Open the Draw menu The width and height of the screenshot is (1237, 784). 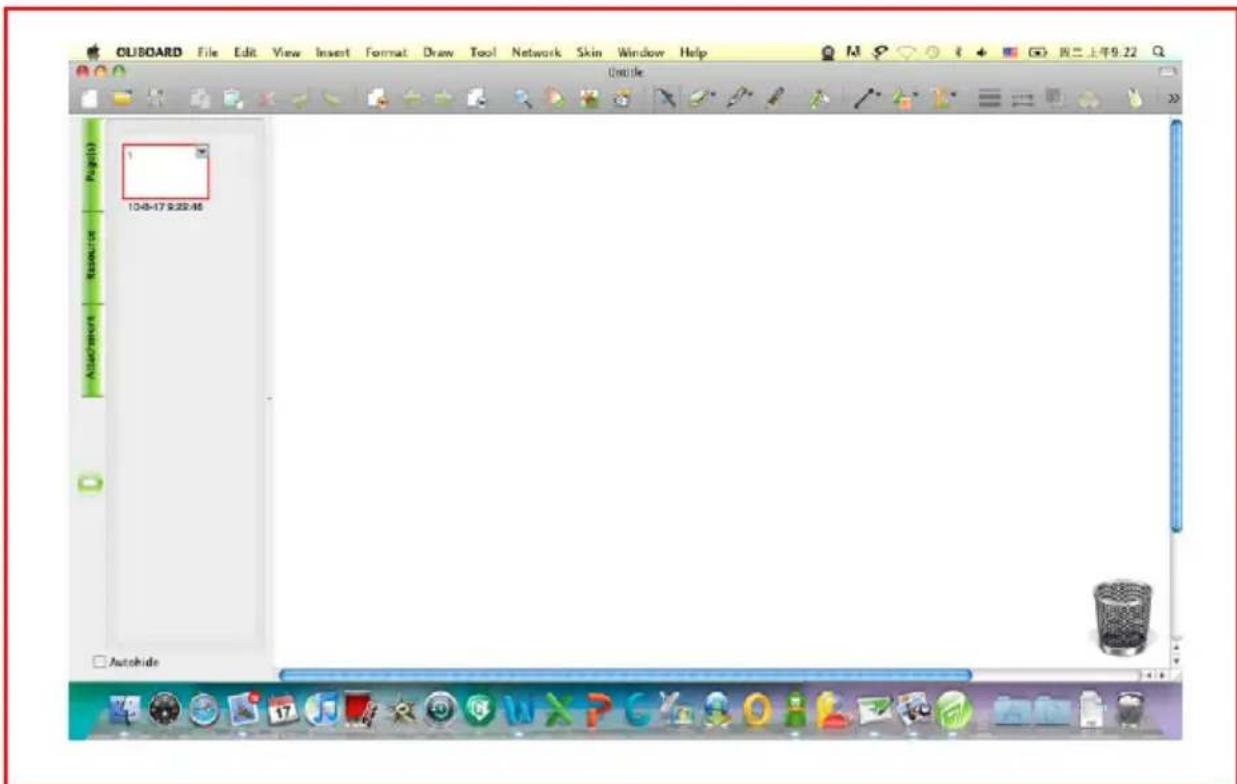click(438, 52)
